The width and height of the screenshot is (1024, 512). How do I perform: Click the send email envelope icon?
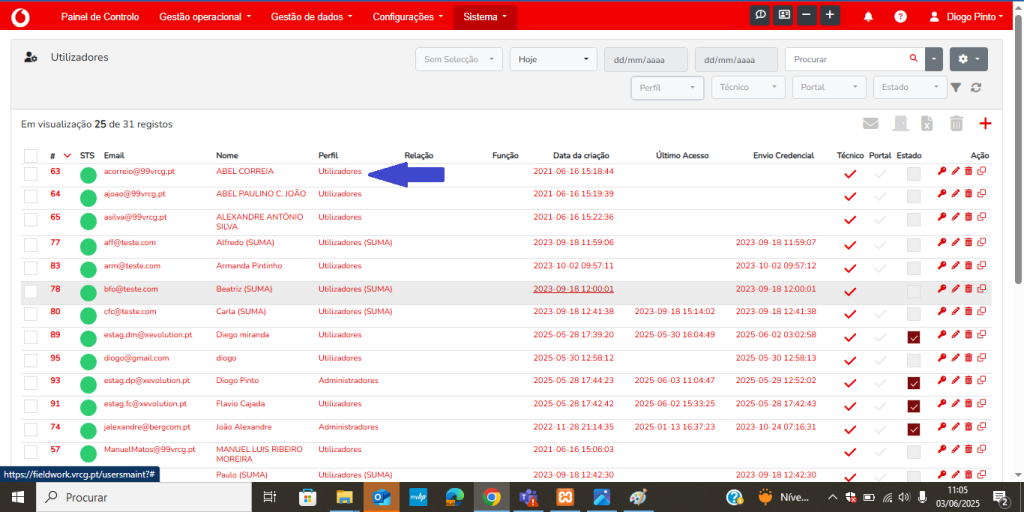871,123
